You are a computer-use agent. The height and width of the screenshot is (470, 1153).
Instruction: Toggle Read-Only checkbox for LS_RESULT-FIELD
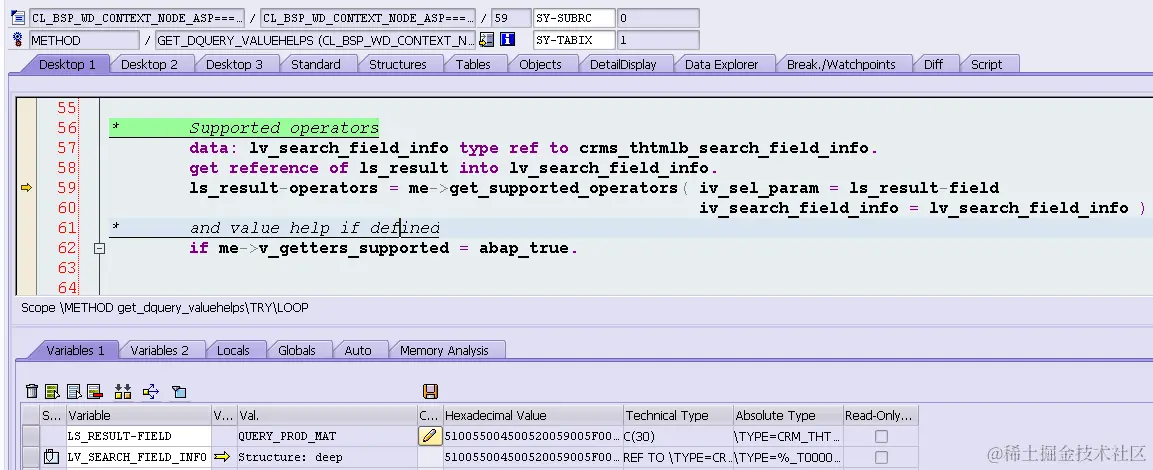tap(881, 436)
